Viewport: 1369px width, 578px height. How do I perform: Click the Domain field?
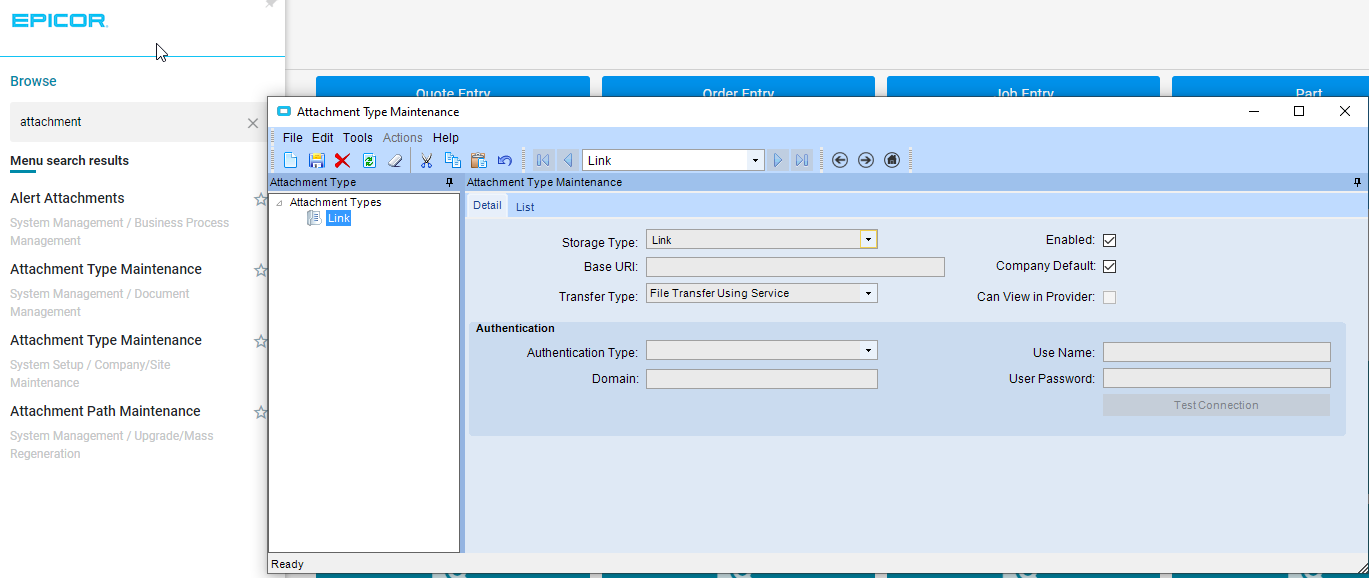[x=762, y=379]
